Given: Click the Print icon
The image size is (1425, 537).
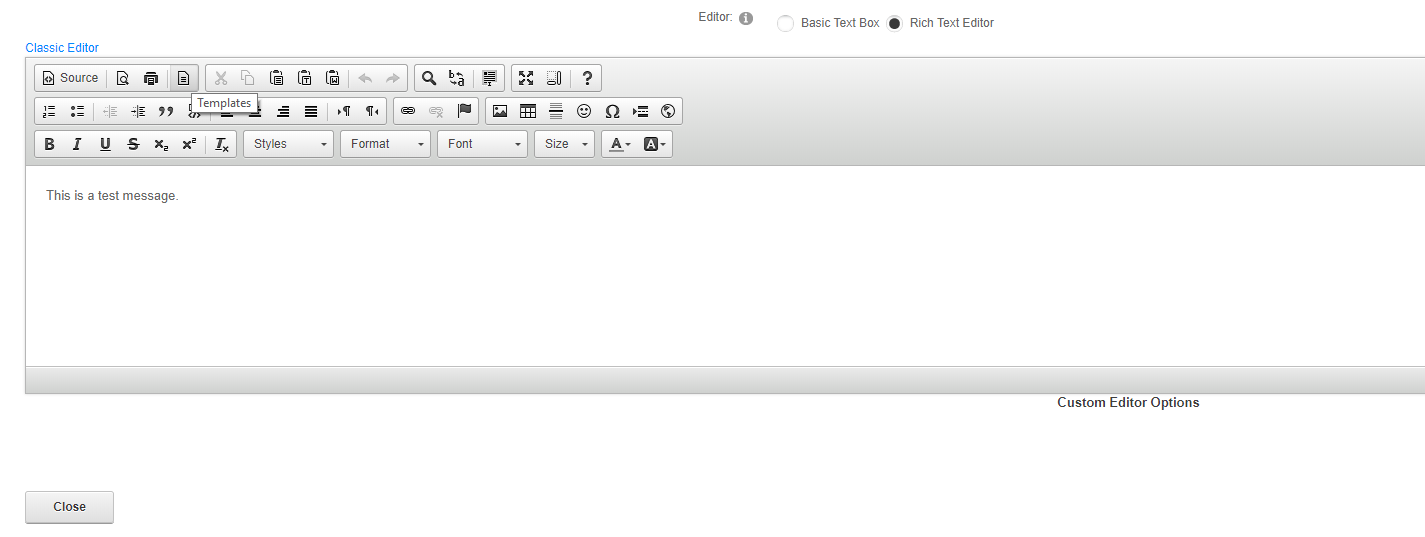Looking at the screenshot, I should pyautogui.click(x=151, y=78).
